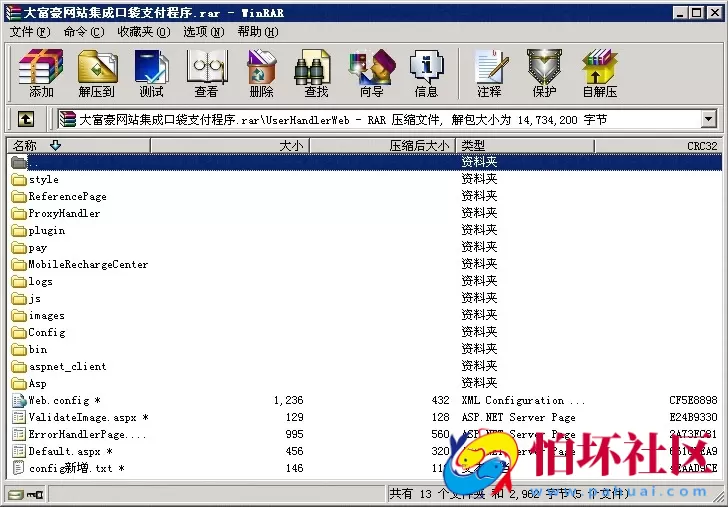The height and width of the screenshot is (507, 728).
Task: Click the 注释 (Comment) toolbar icon
Action: tap(489, 73)
